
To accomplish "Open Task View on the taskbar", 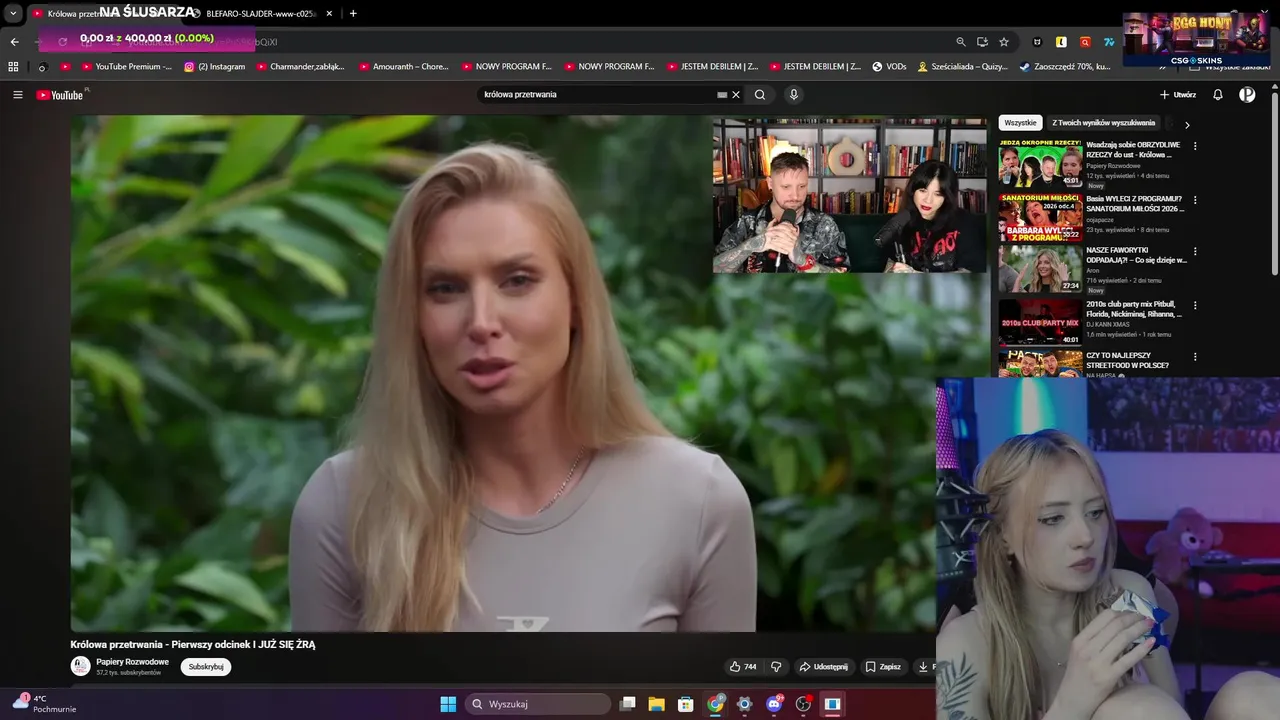I will [628, 704].
